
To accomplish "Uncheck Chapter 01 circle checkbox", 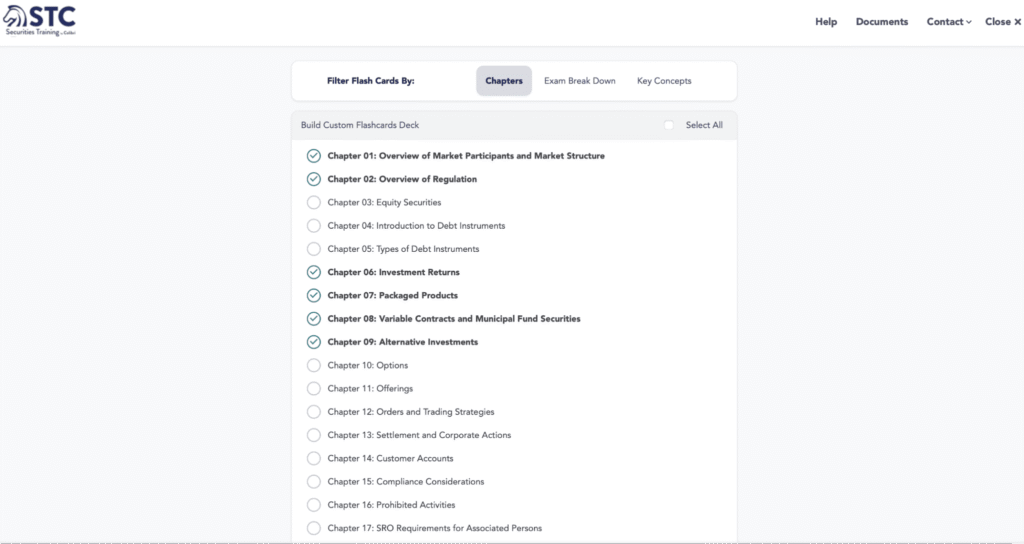I will [313, 155].
